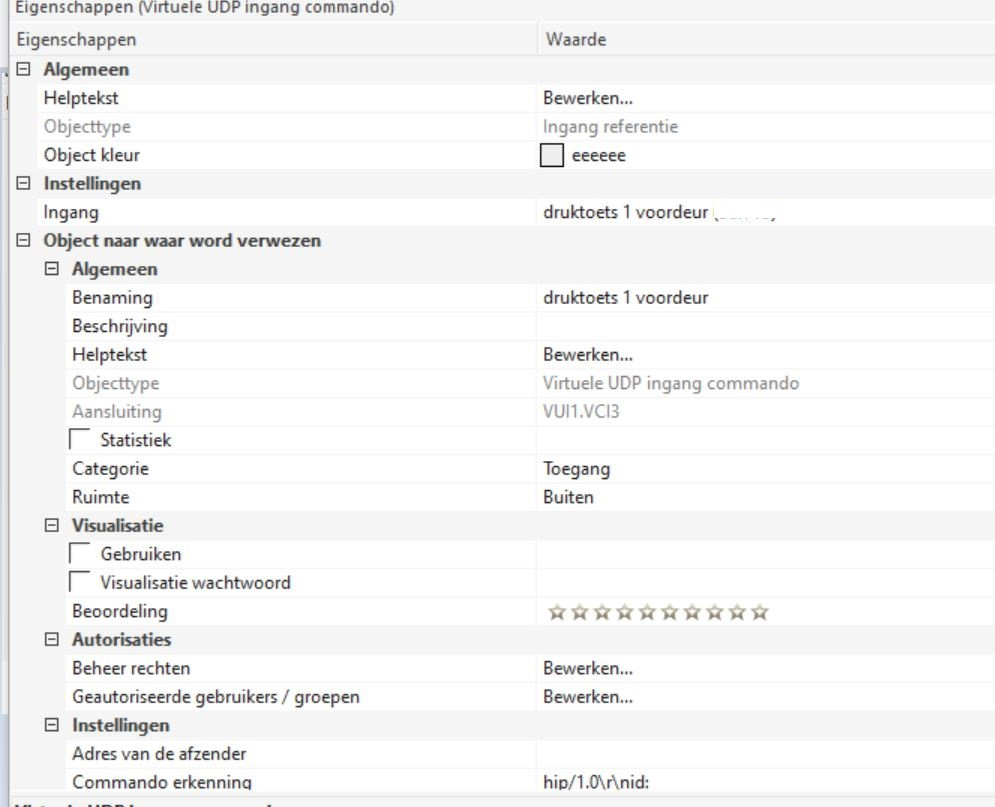Edit Beheer rechten via Bewerken
The height and width of the screenshot is (807, 995).
click(587, 668)
